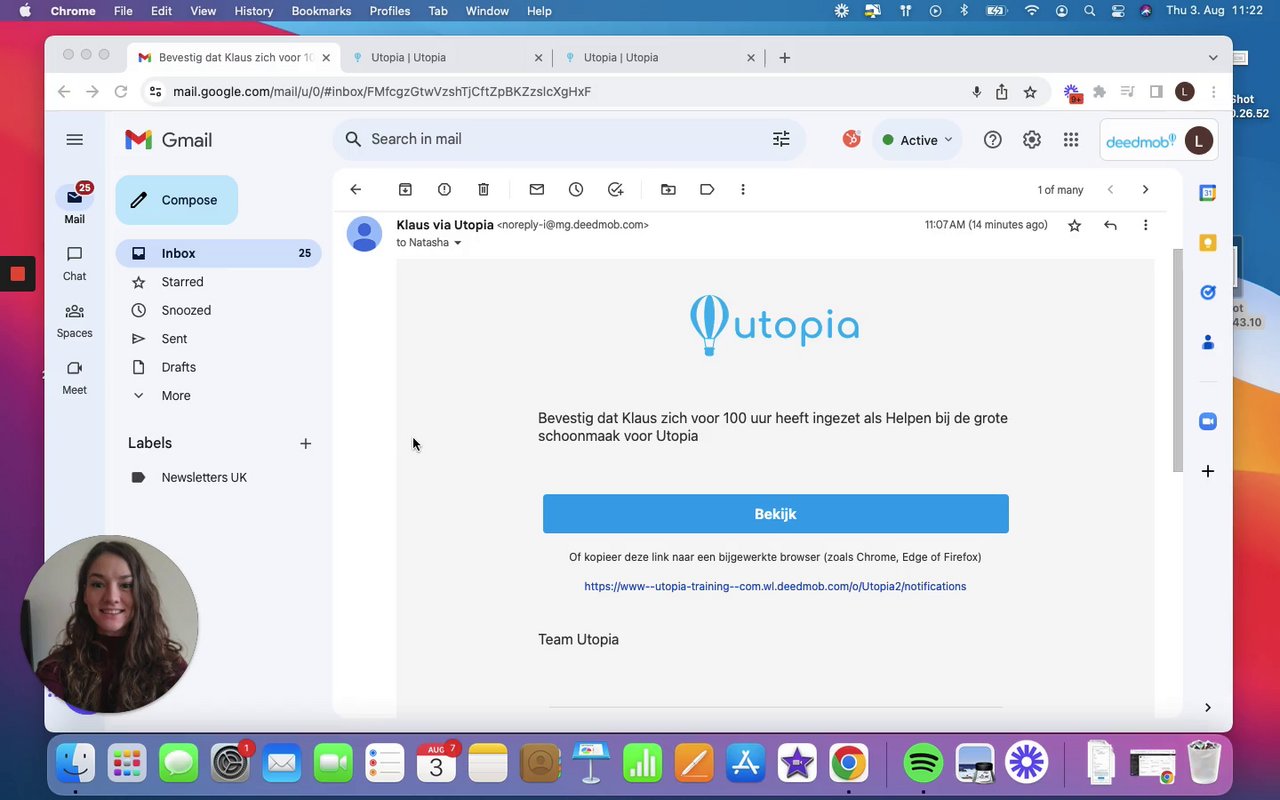Screen dimensions: 1280x800
Task: Show search options filter icon
Action: point(781,139)
